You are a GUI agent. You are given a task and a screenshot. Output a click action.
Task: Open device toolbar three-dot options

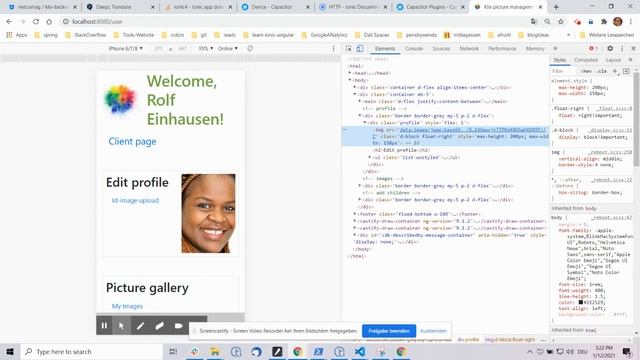pyautogui.click(x=333, y=48)
